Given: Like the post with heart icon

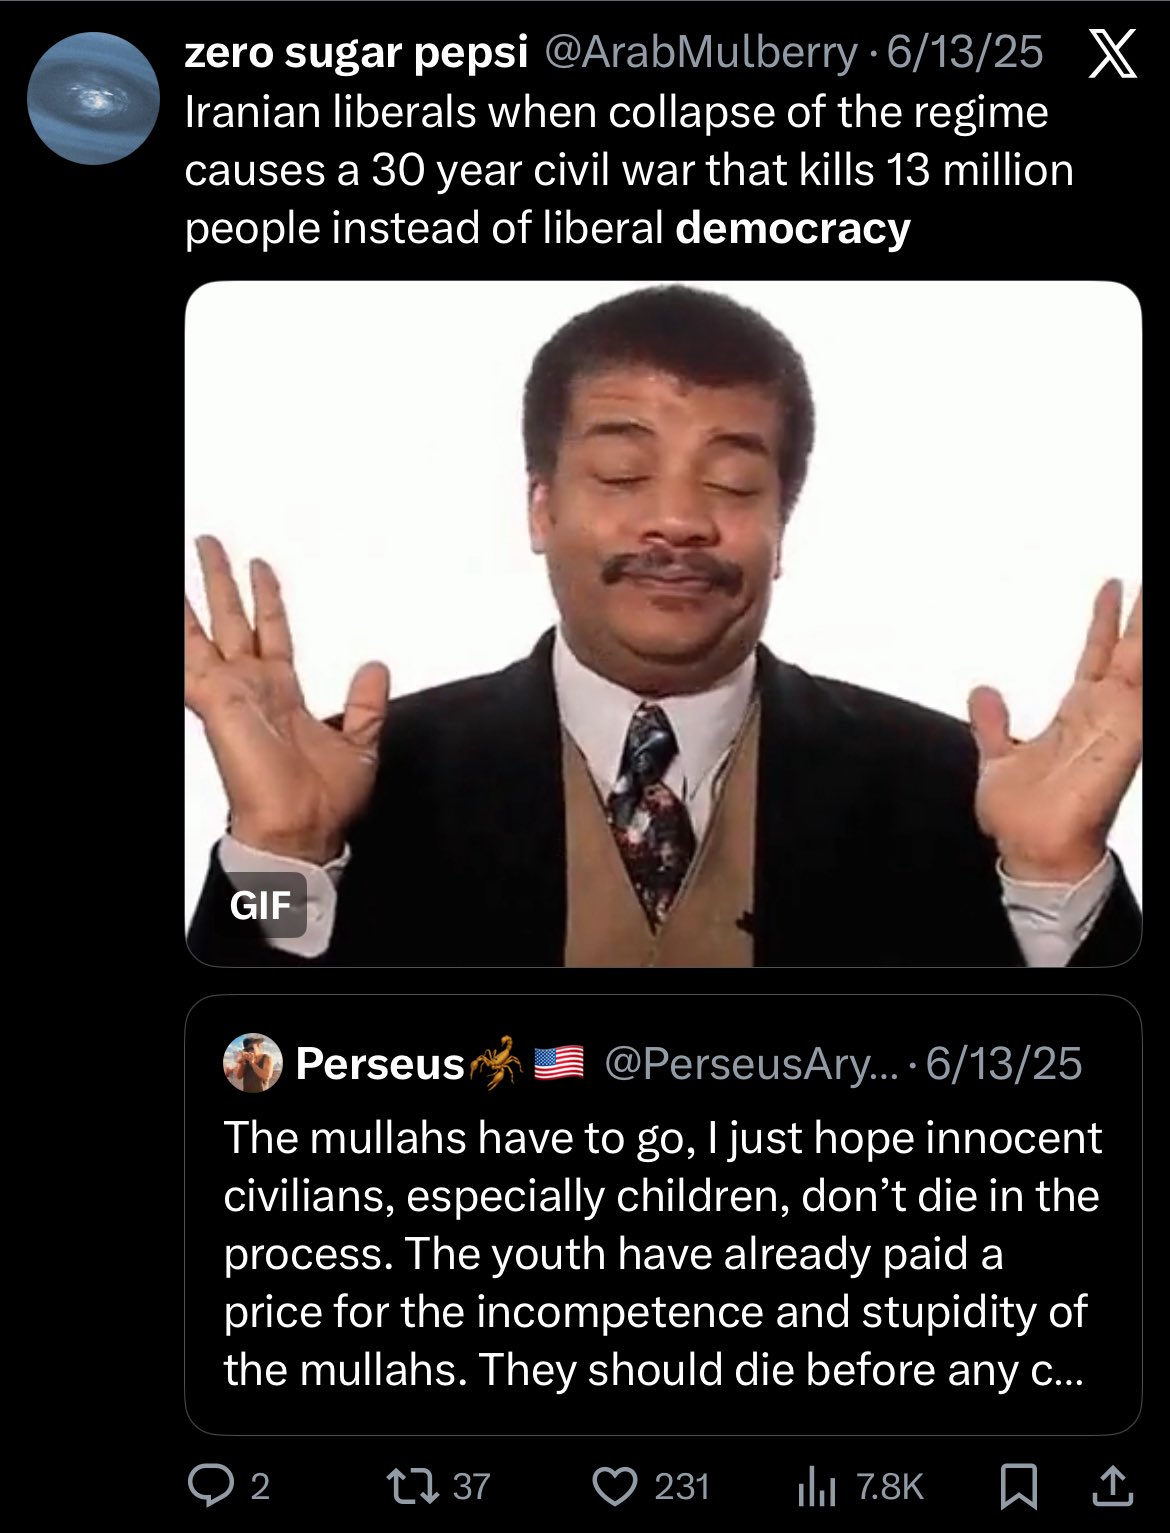Looking at the screenshot, I should click(x=614, y=1486).
